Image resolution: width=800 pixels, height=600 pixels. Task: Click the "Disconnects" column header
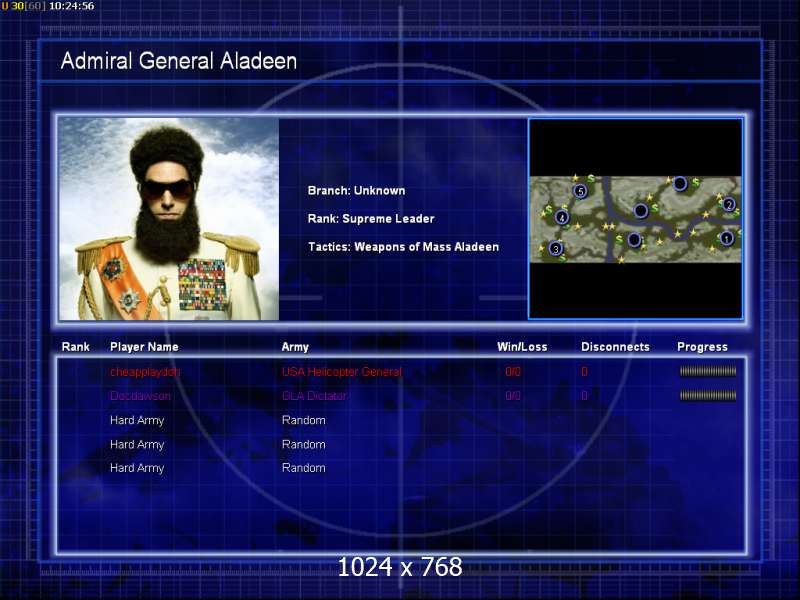tap(615, 347)
